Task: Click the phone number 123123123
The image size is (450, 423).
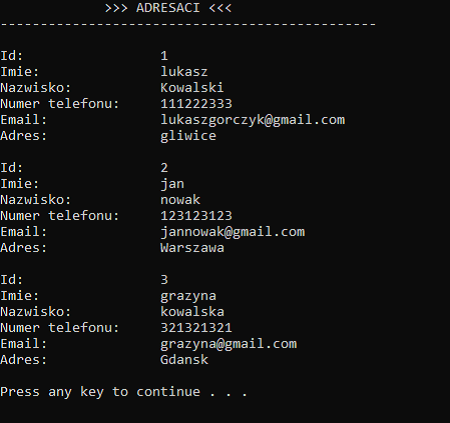Action: pos(196,216)
